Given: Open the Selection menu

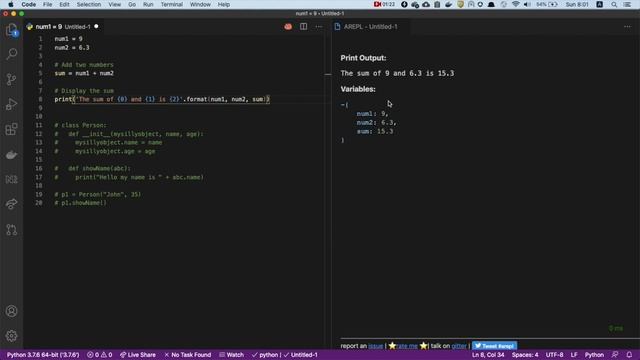Looking at the screenshot, I should tap(89, 4).
